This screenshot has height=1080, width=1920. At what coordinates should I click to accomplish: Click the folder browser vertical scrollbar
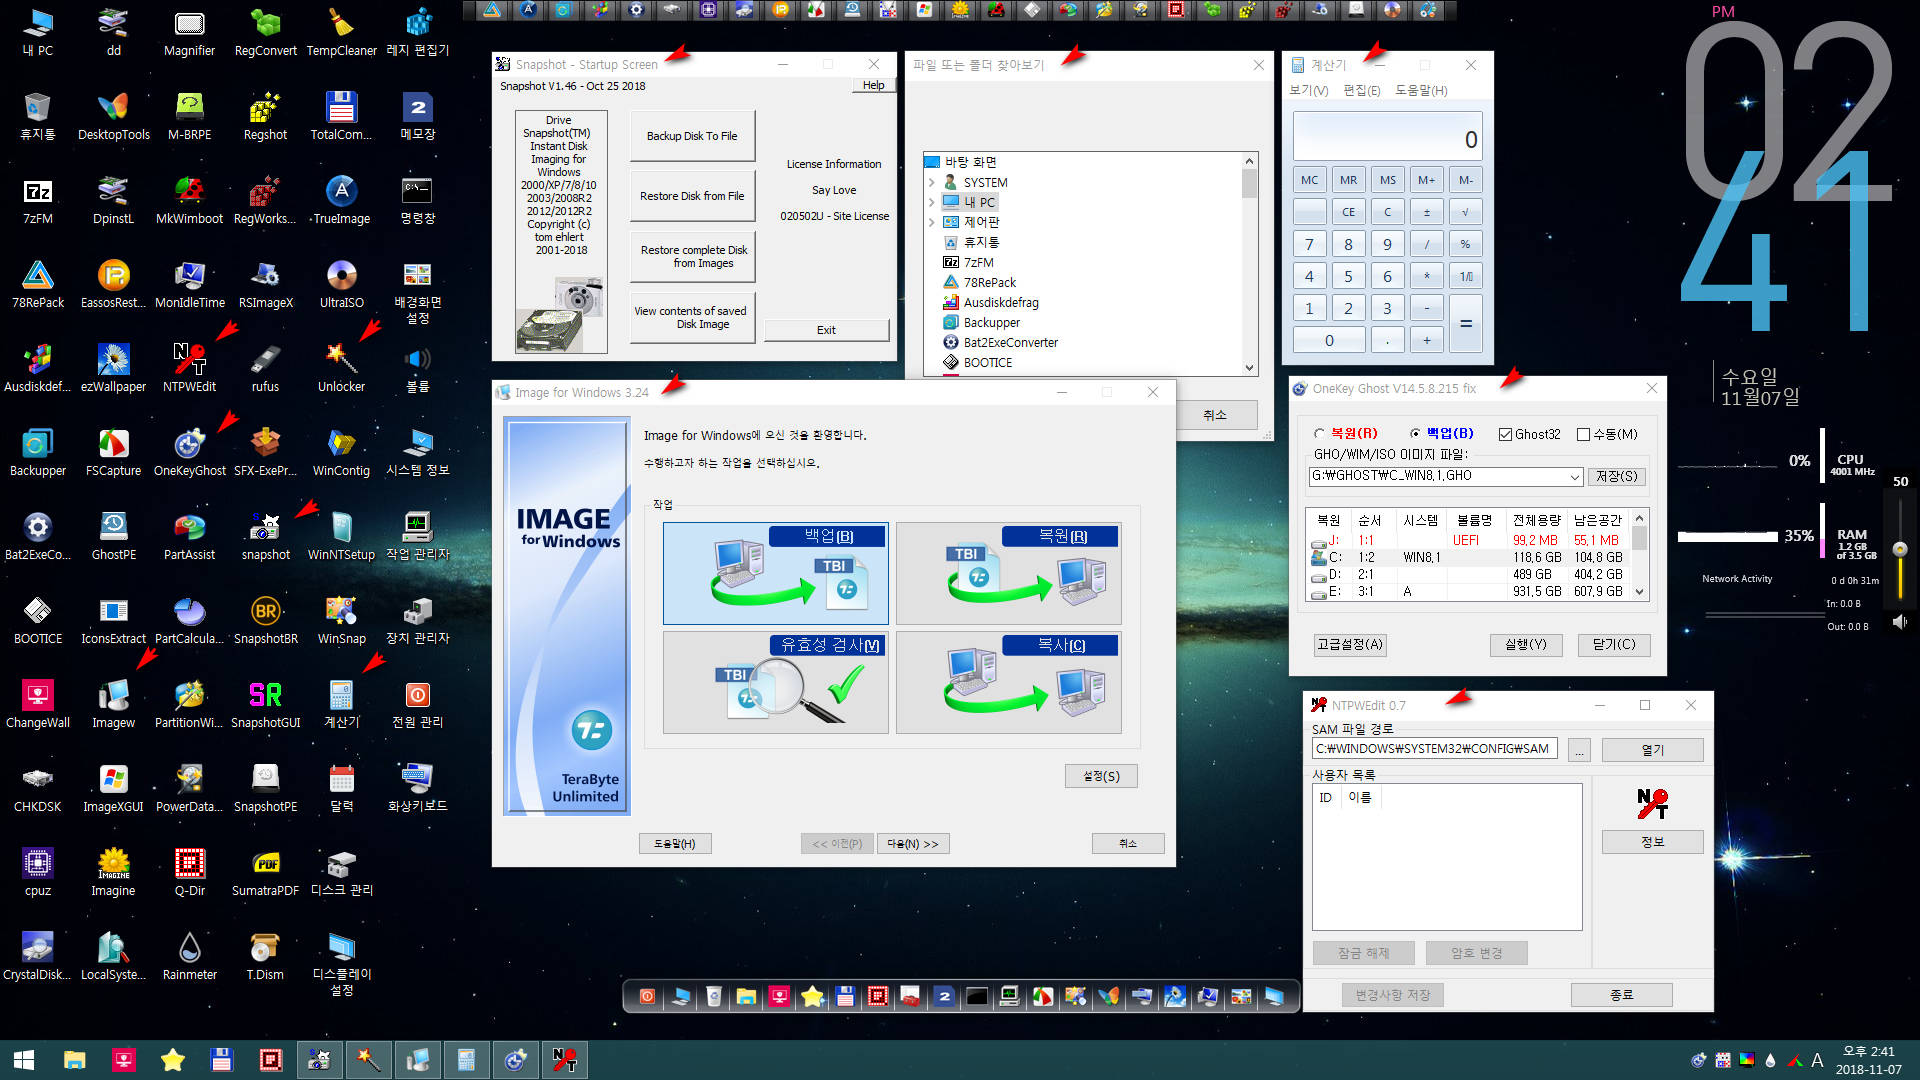click(x=1249, y=262)
